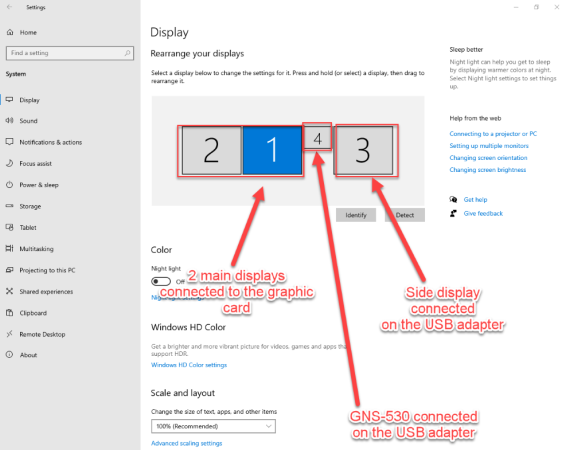Select the Storage drive icon

click(x=10, y=206)
